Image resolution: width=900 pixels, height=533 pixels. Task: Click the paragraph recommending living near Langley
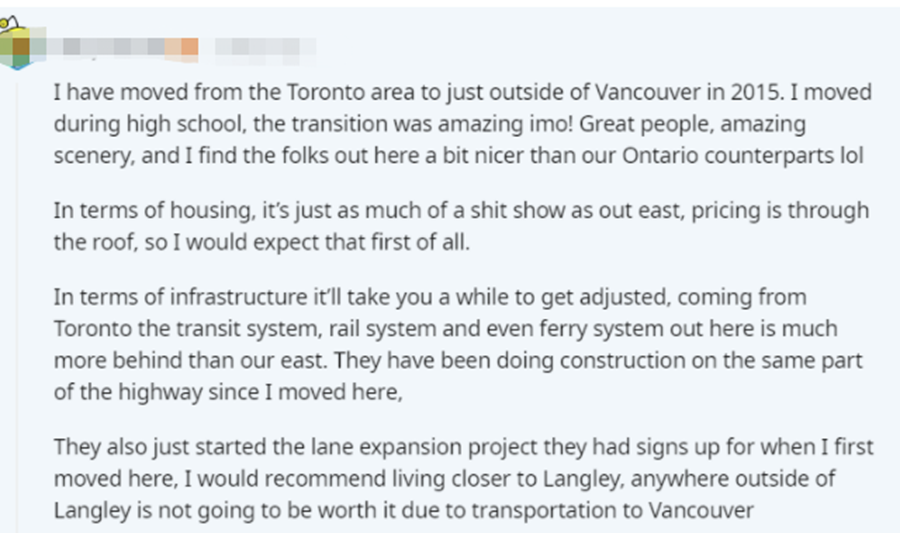pyautogui.click(x=464, y=478)
